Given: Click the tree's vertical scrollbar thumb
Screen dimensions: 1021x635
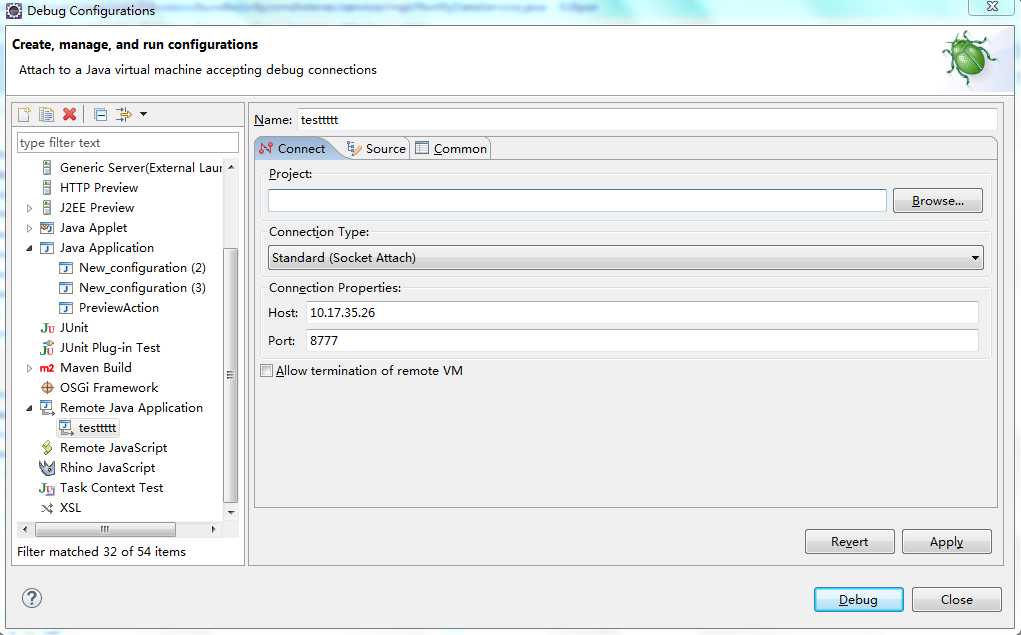Looking at the screenshot, I should click(x=231, y=375).
